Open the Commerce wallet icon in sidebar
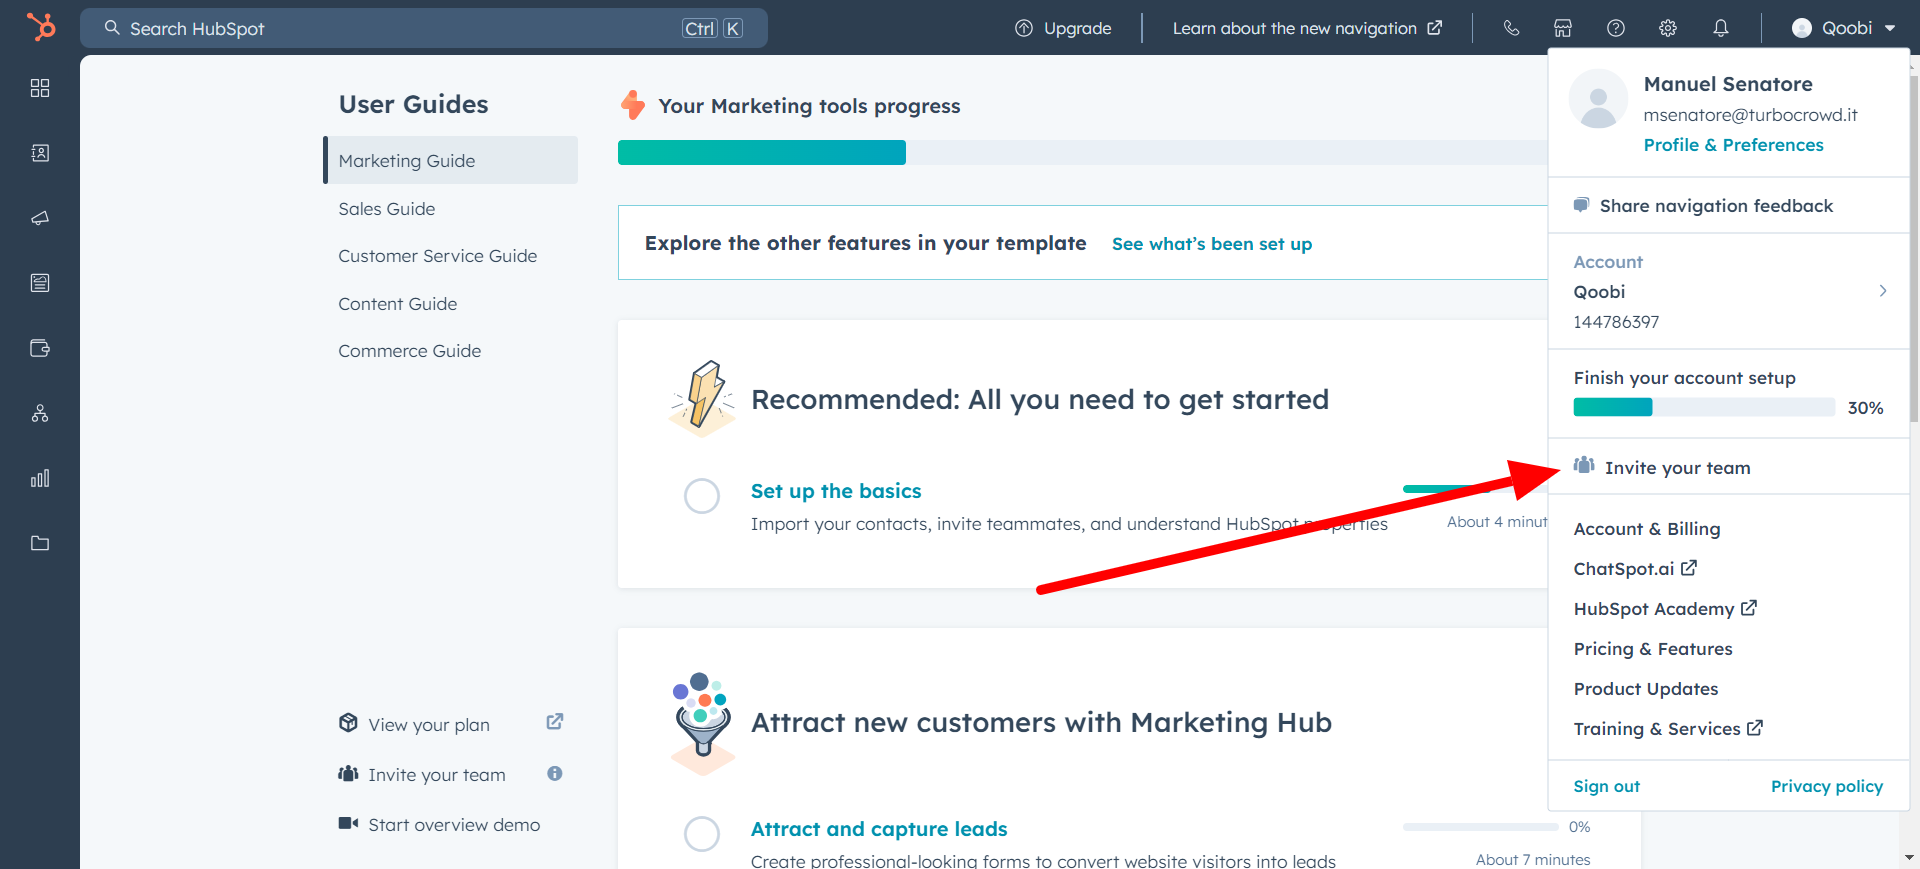1920x869 pixels. point(40,348)
